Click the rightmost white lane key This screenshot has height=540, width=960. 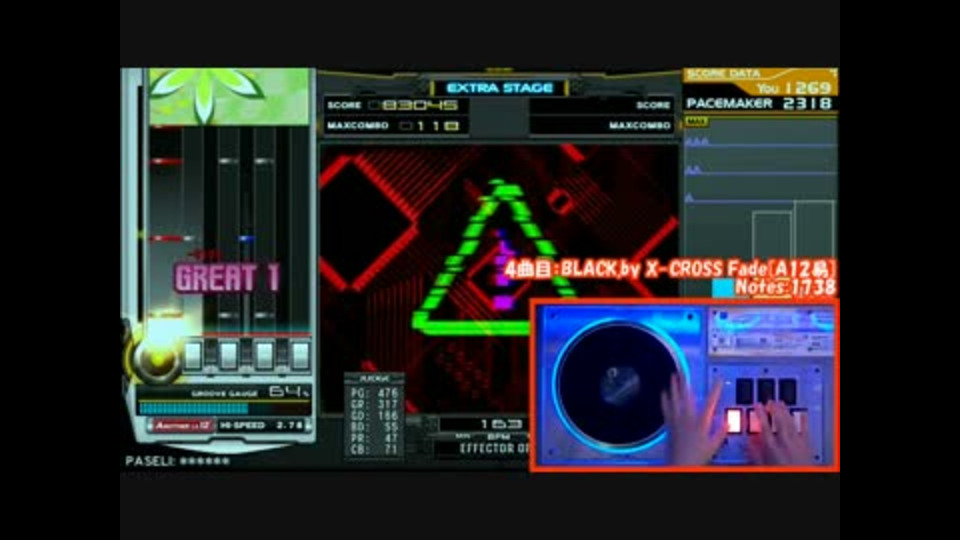pos(299,355)
